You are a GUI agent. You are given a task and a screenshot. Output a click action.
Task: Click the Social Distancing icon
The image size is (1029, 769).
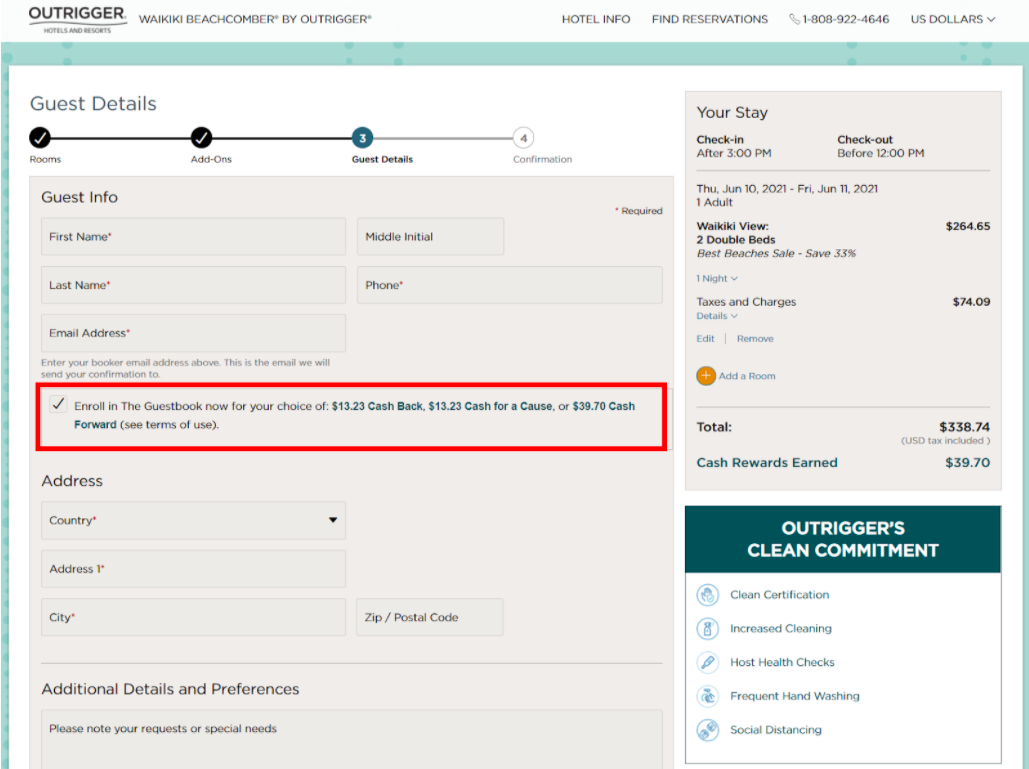click(x=707, y=730)
